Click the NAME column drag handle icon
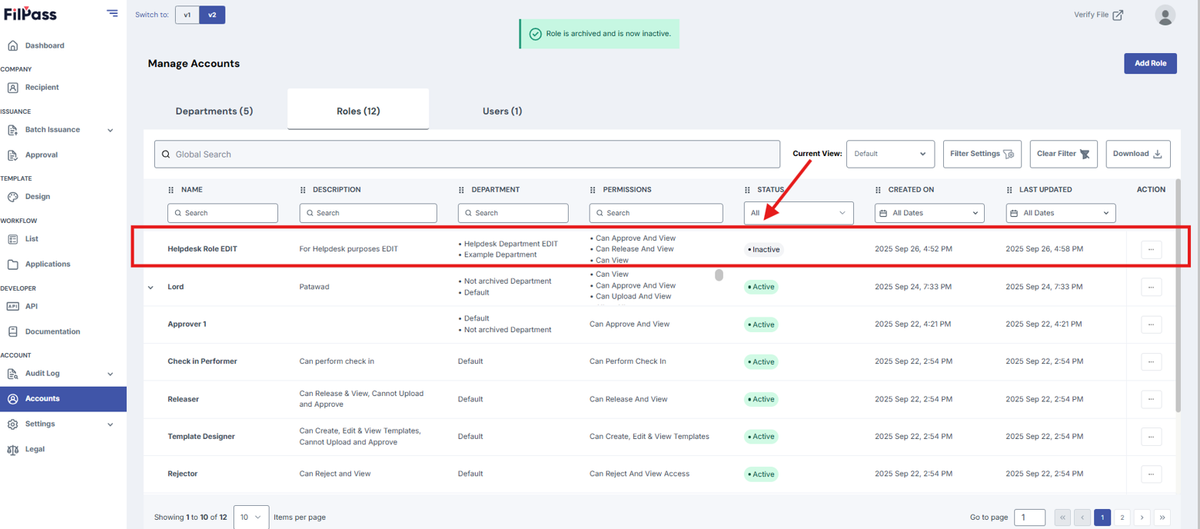Screen dimensions: 1200x529 pos(171,189)
